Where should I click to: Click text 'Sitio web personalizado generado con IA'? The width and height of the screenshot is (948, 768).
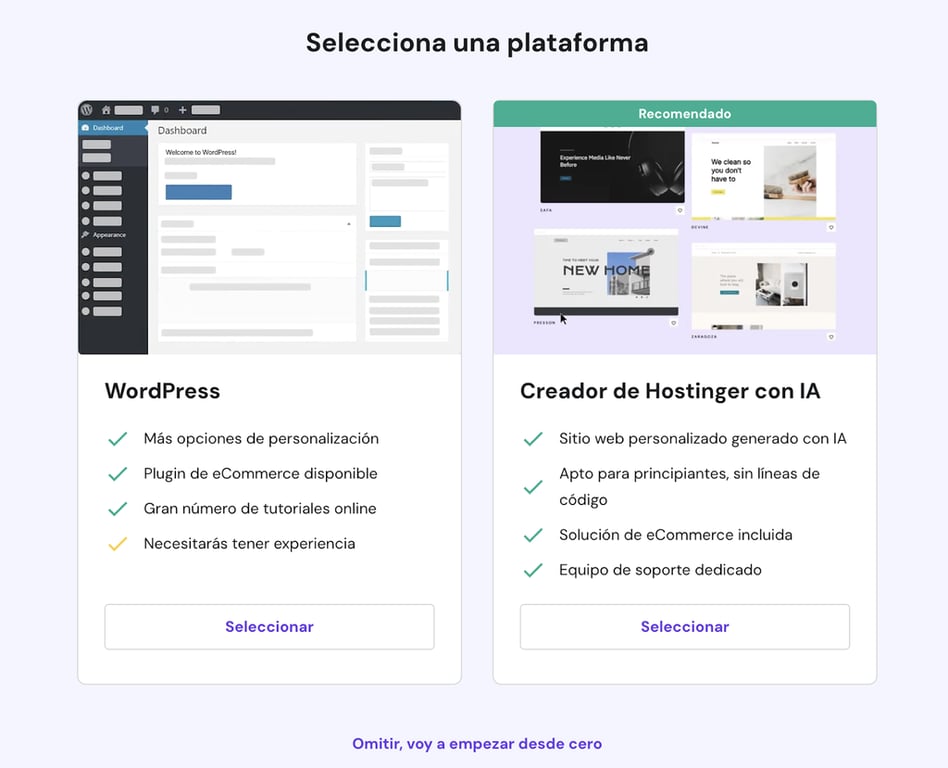point(703,438)
